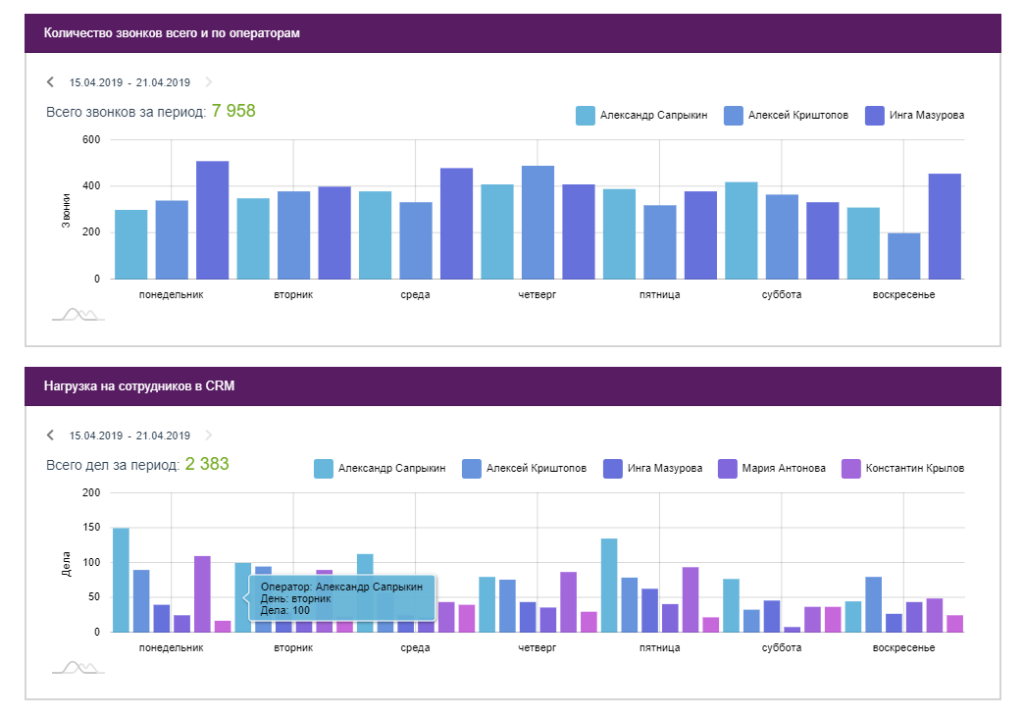Open date range 15.04.2019 - 21.04.2019 in calls panel
This screenshot has width=1024, height=716.
pos(130,82)
